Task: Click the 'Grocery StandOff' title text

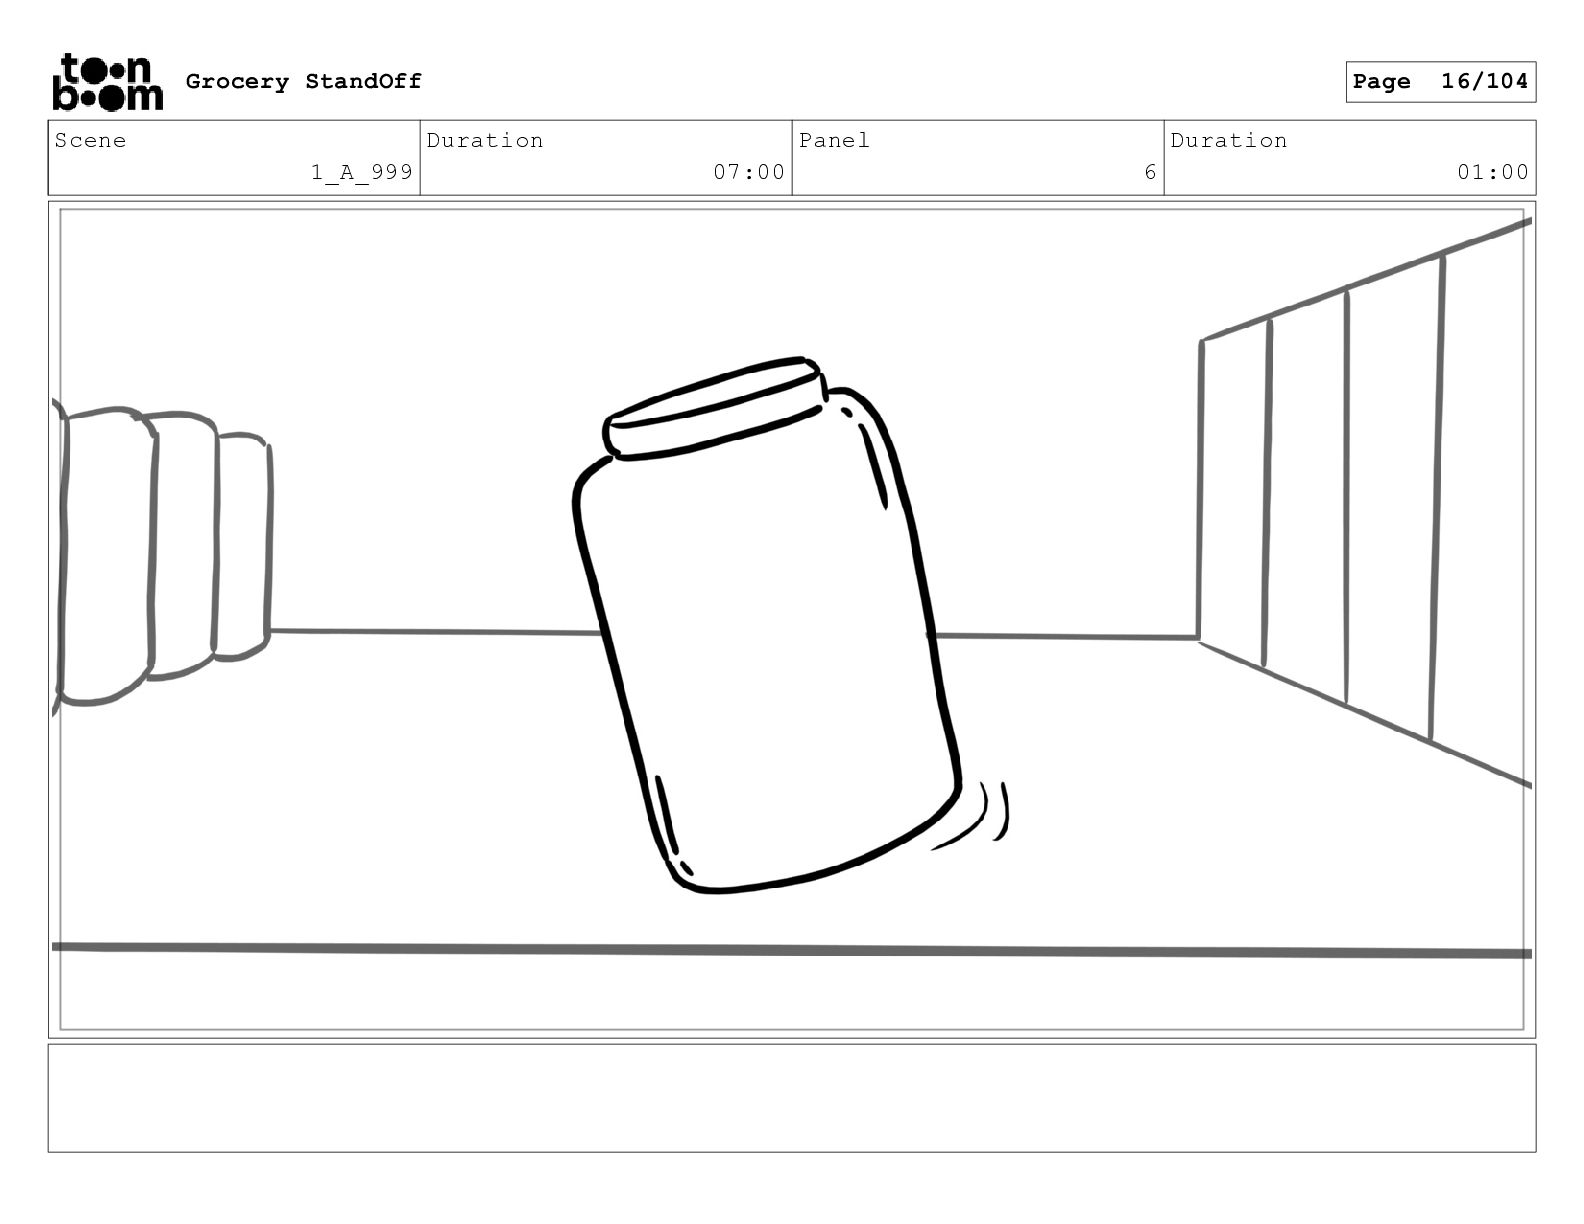Action: point(304,81)
